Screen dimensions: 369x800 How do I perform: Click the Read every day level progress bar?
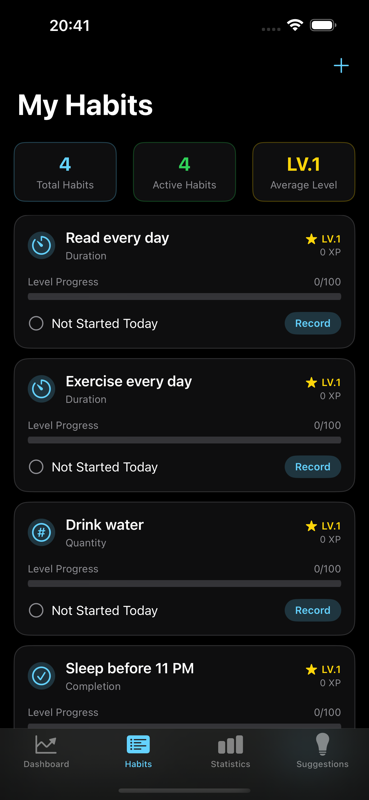pyautogui.click(x=184, y=296)
